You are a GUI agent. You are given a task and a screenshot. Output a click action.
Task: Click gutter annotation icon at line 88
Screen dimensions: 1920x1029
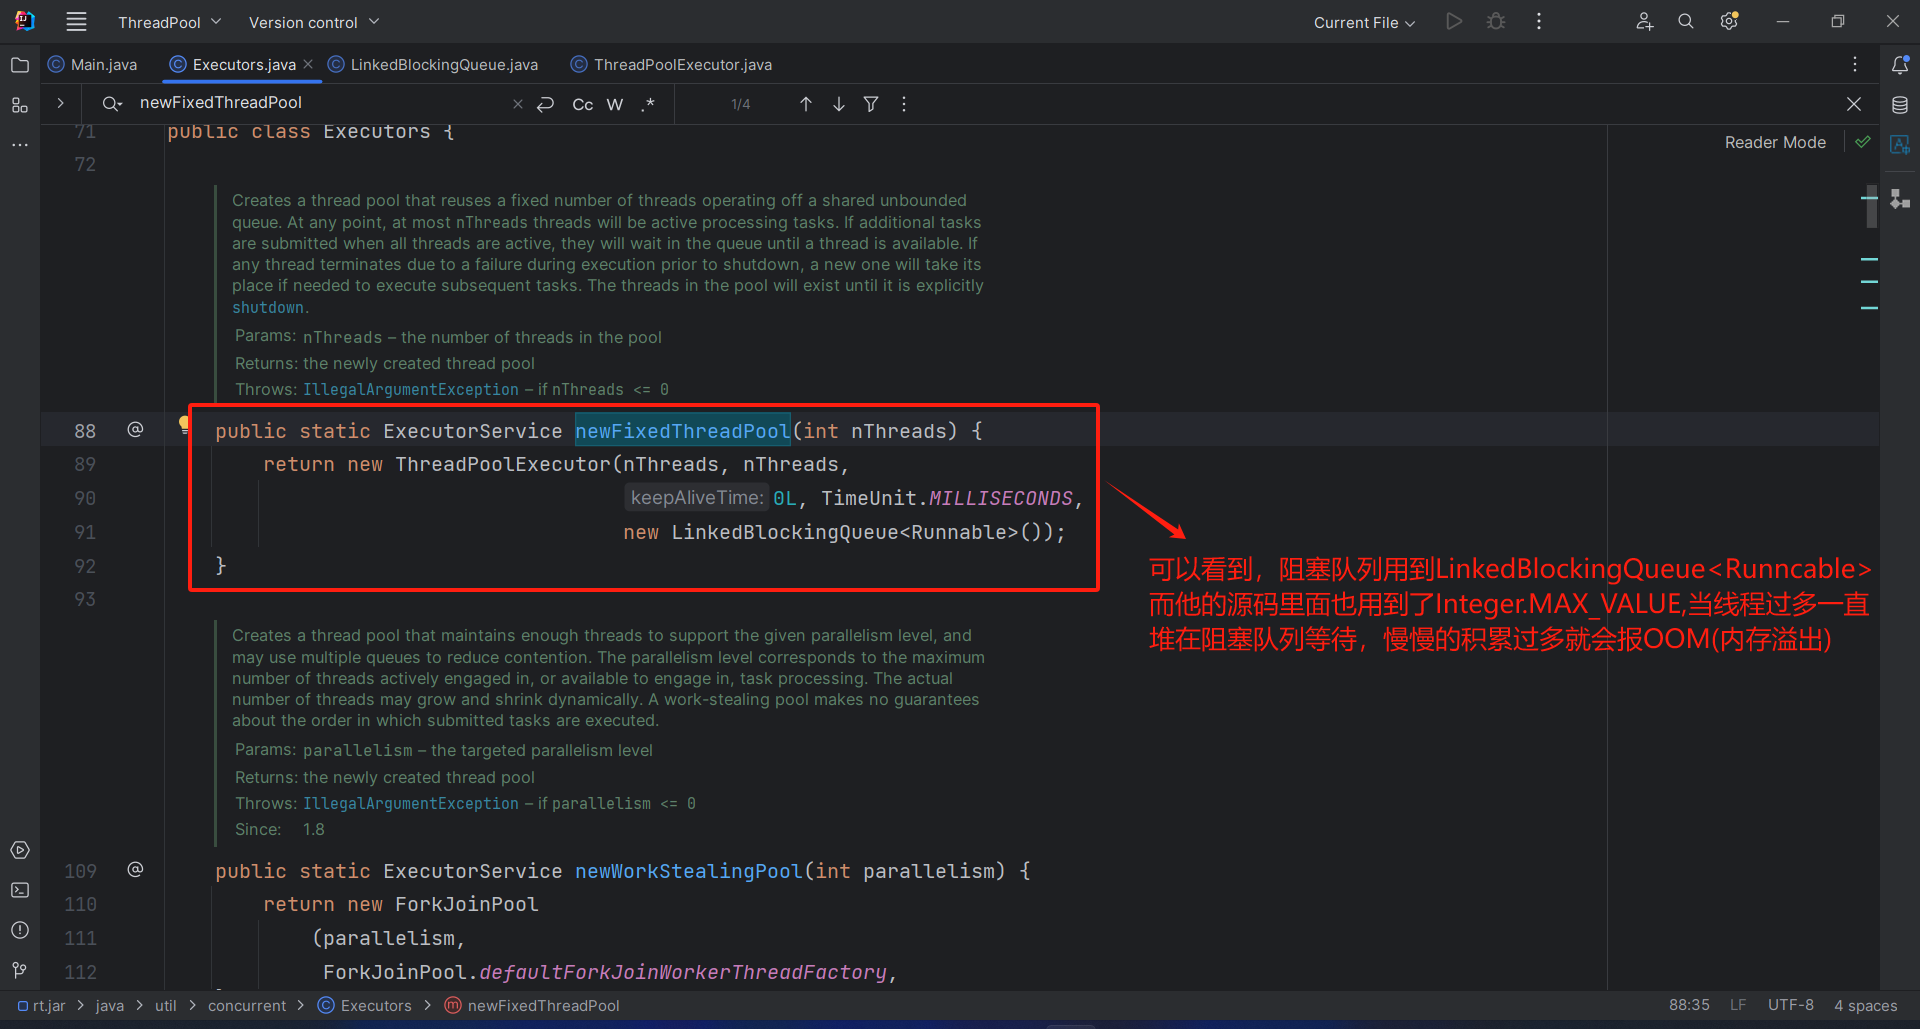point(135,430)
